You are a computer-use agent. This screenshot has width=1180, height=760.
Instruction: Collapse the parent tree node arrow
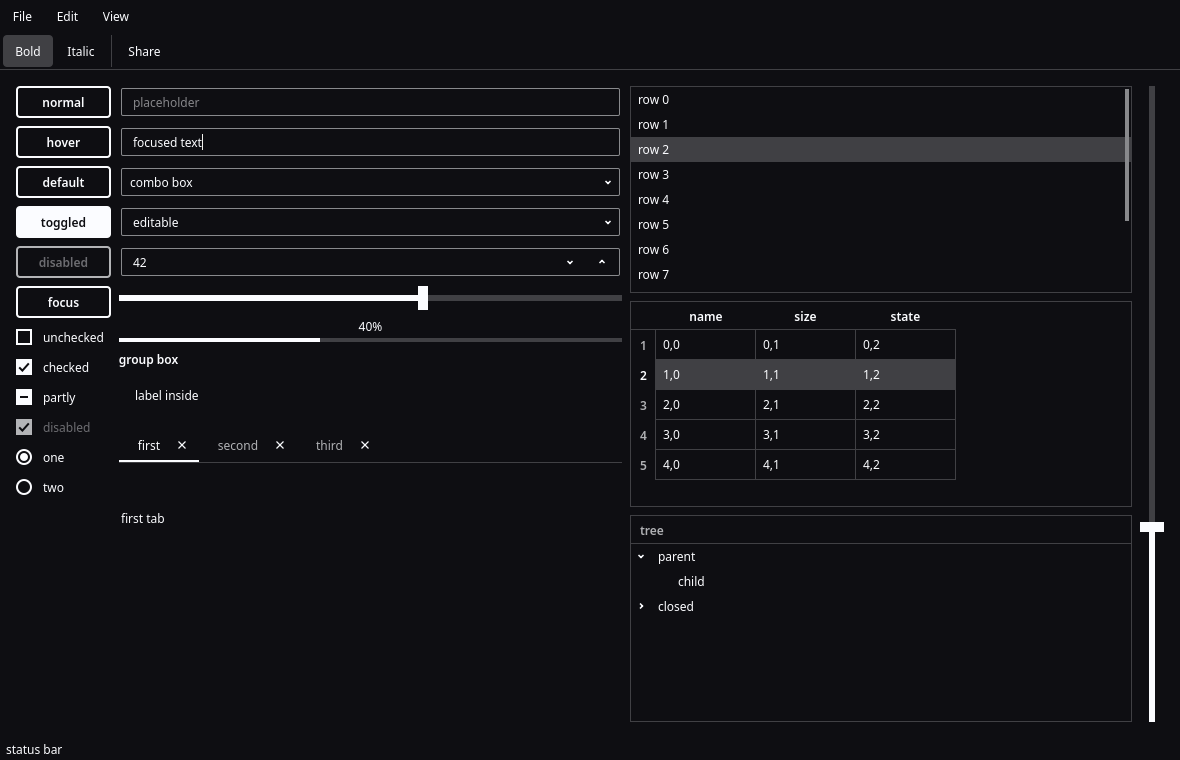click(x=641, y=557)
